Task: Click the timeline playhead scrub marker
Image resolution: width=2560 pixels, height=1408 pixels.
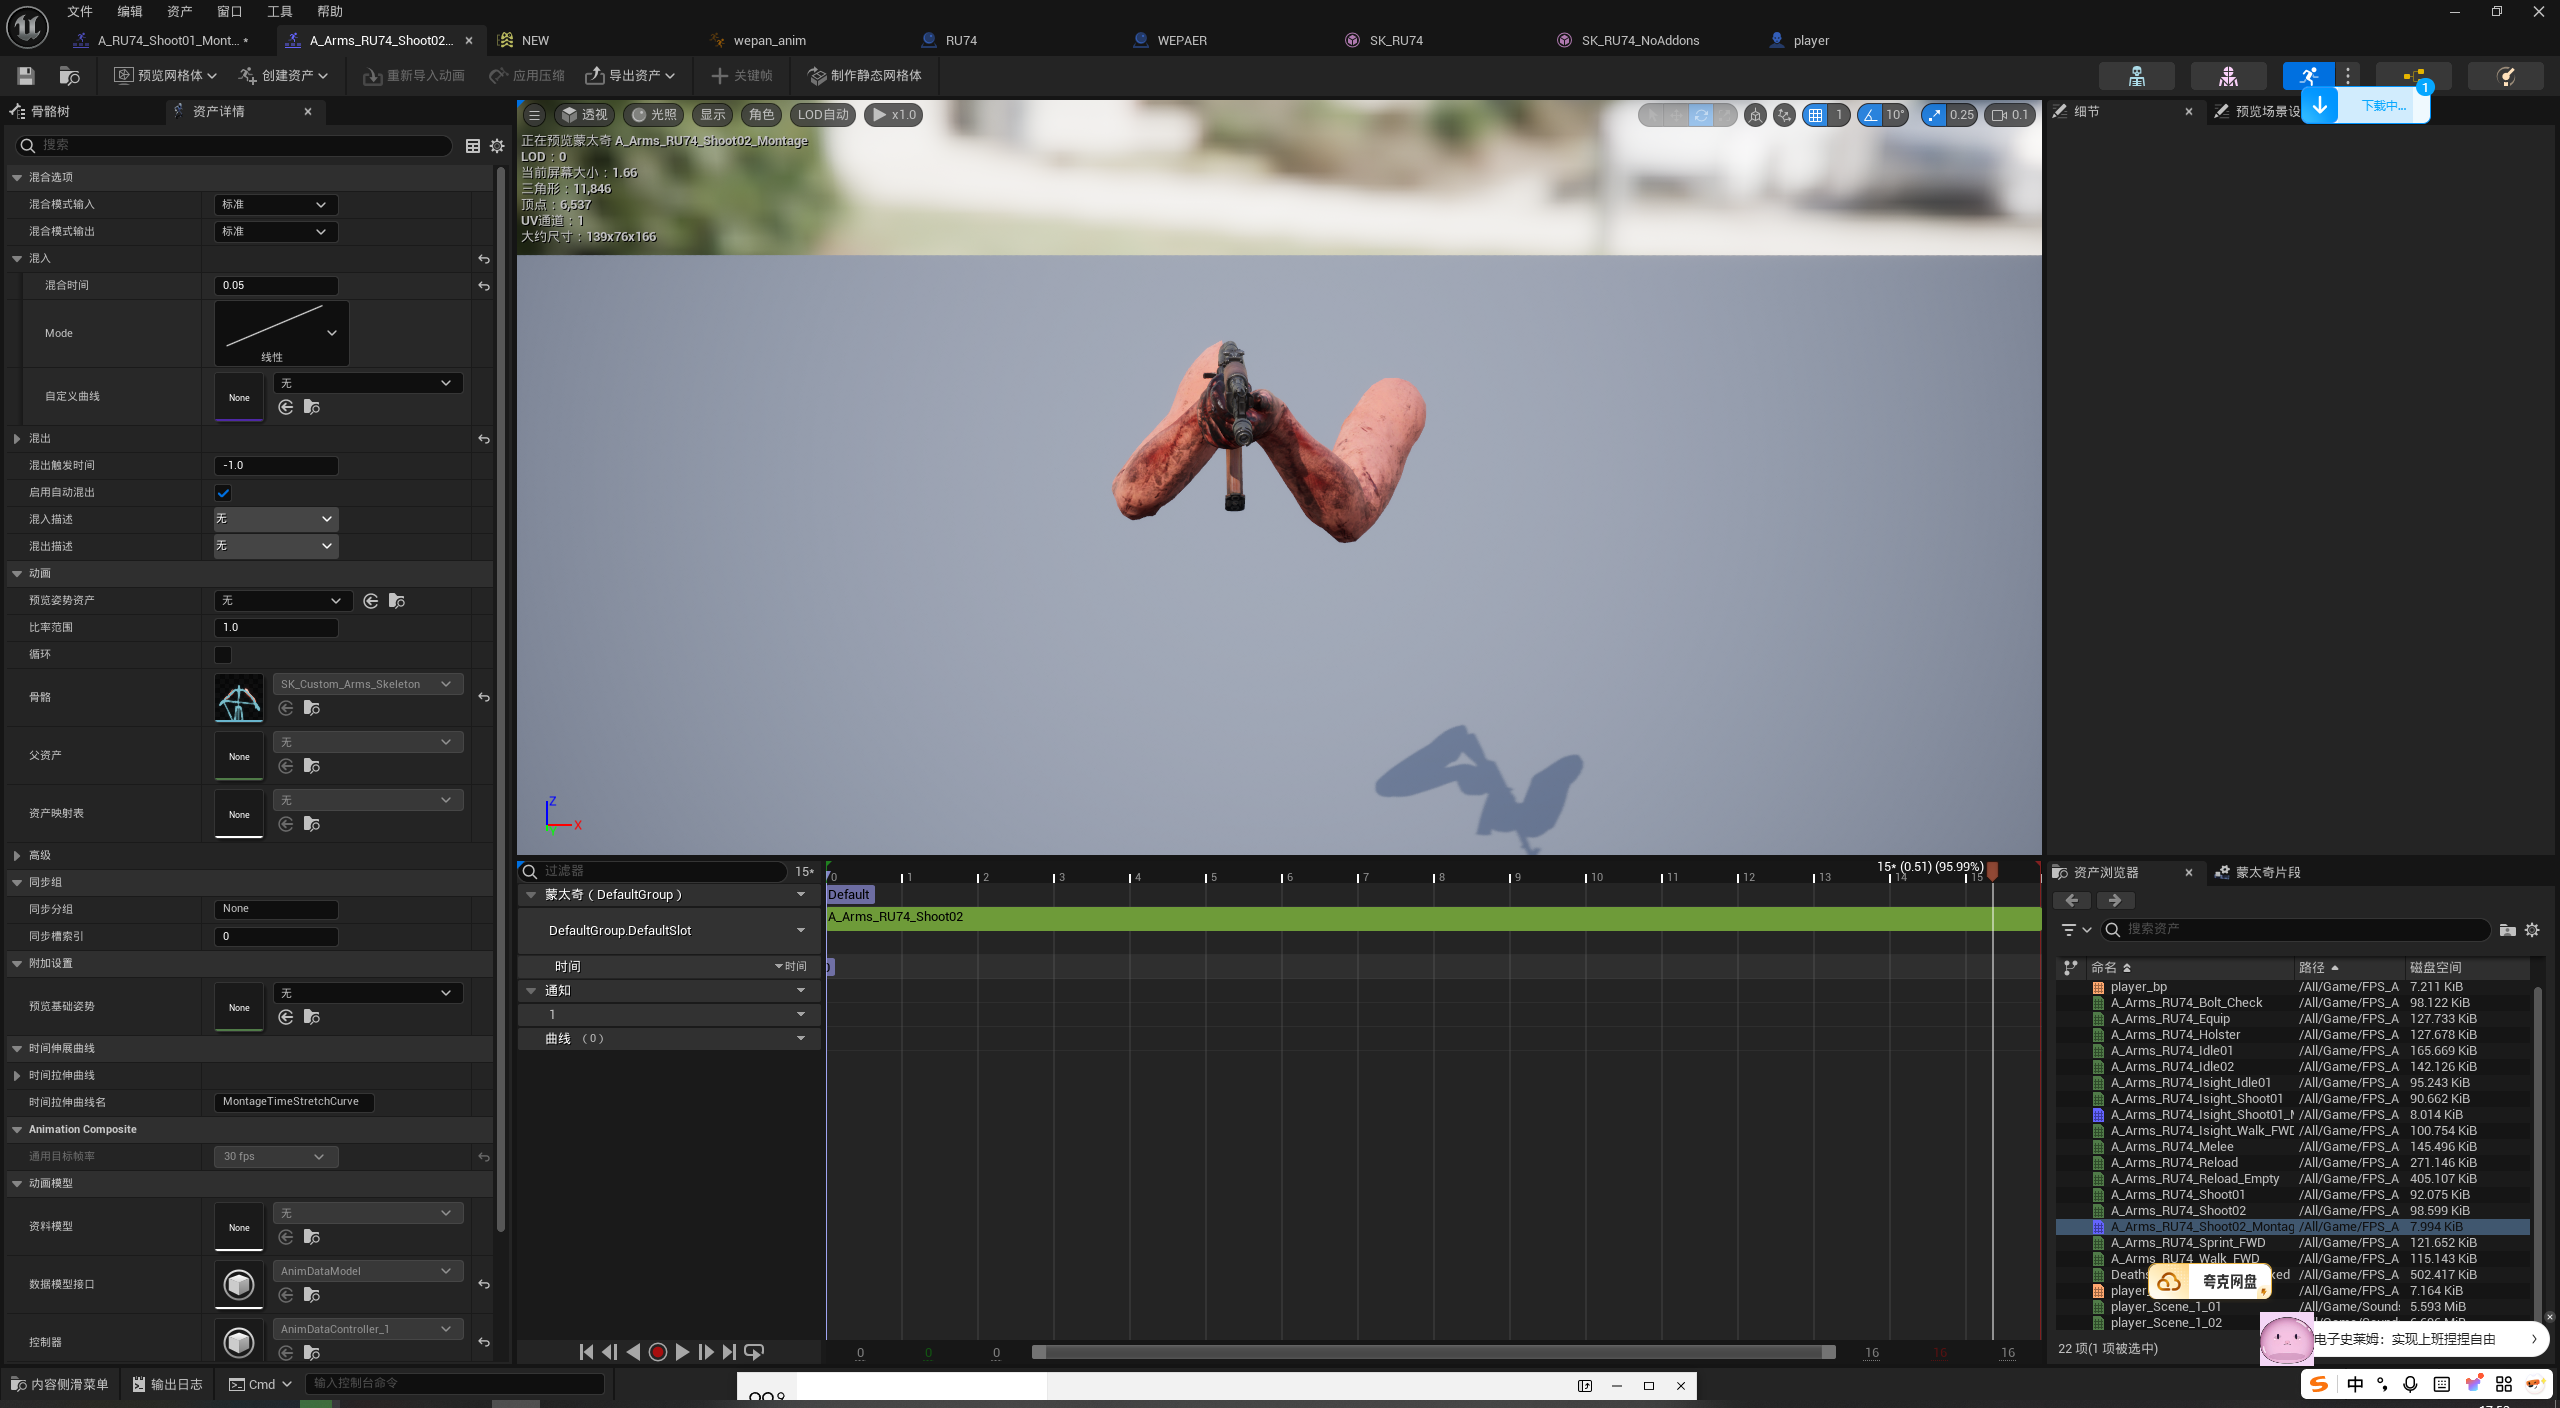Action: 1992,872
